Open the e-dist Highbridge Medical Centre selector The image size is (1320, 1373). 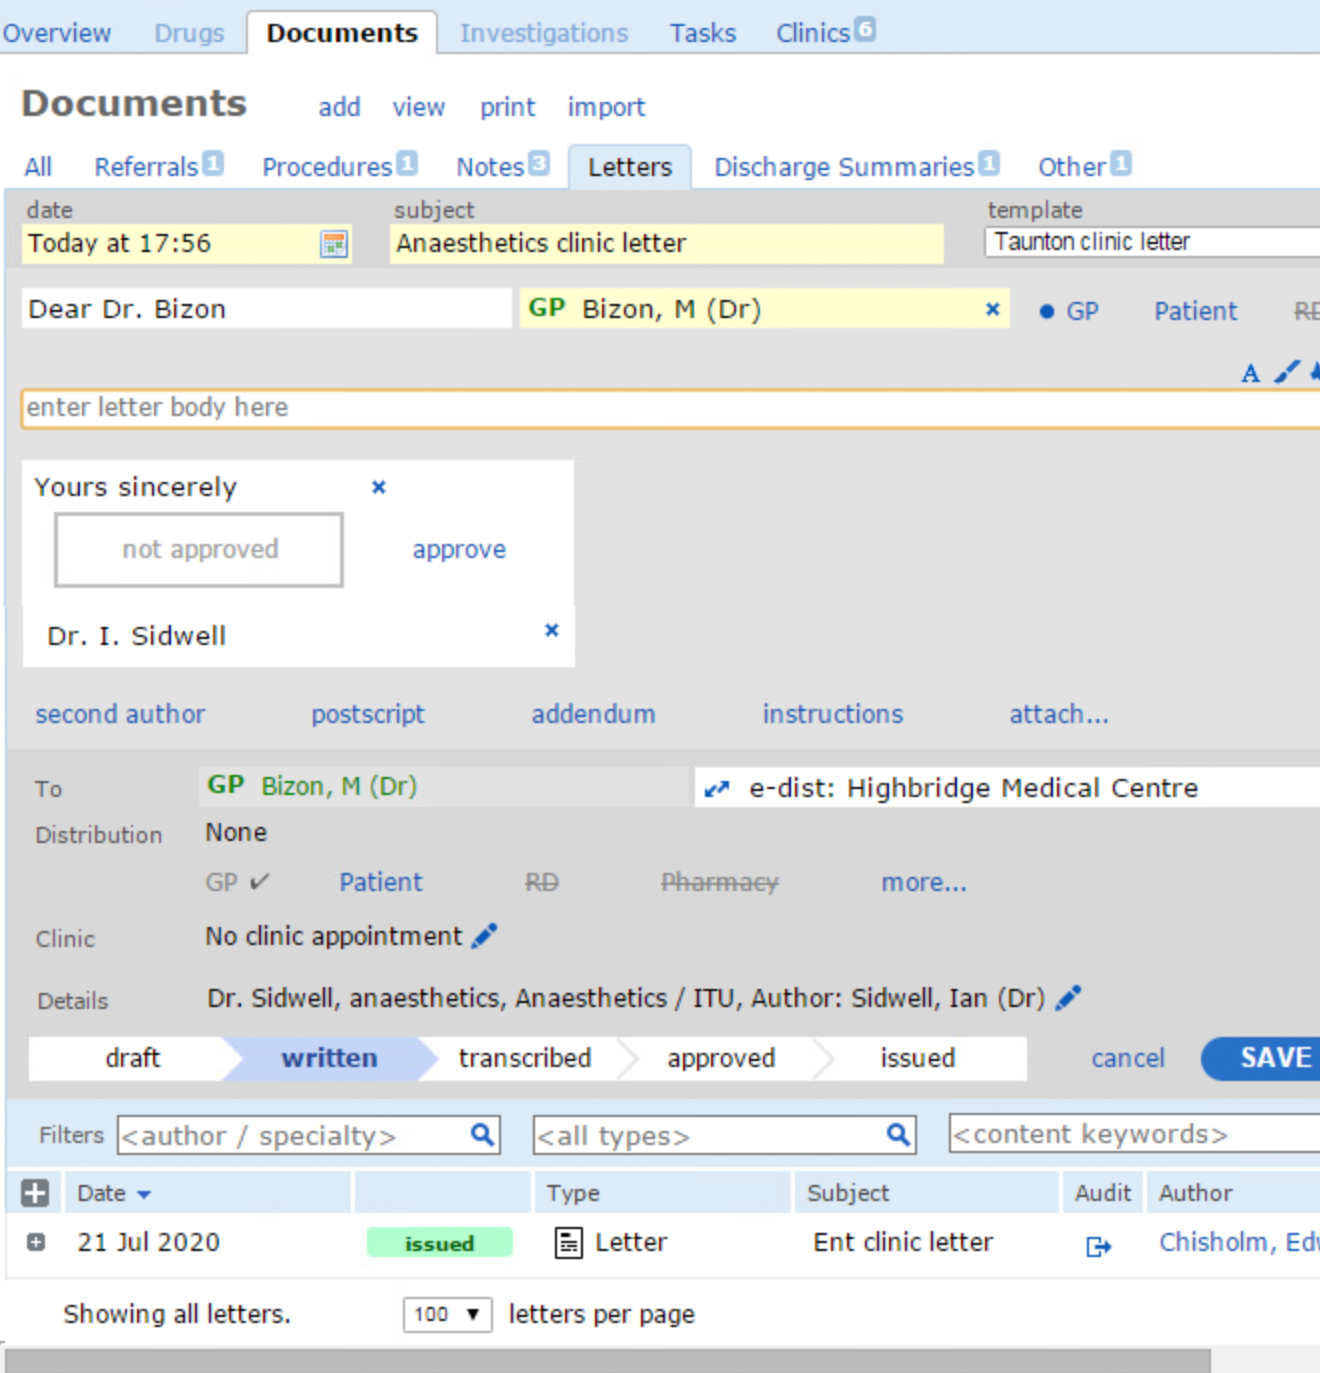(1007, 788)
